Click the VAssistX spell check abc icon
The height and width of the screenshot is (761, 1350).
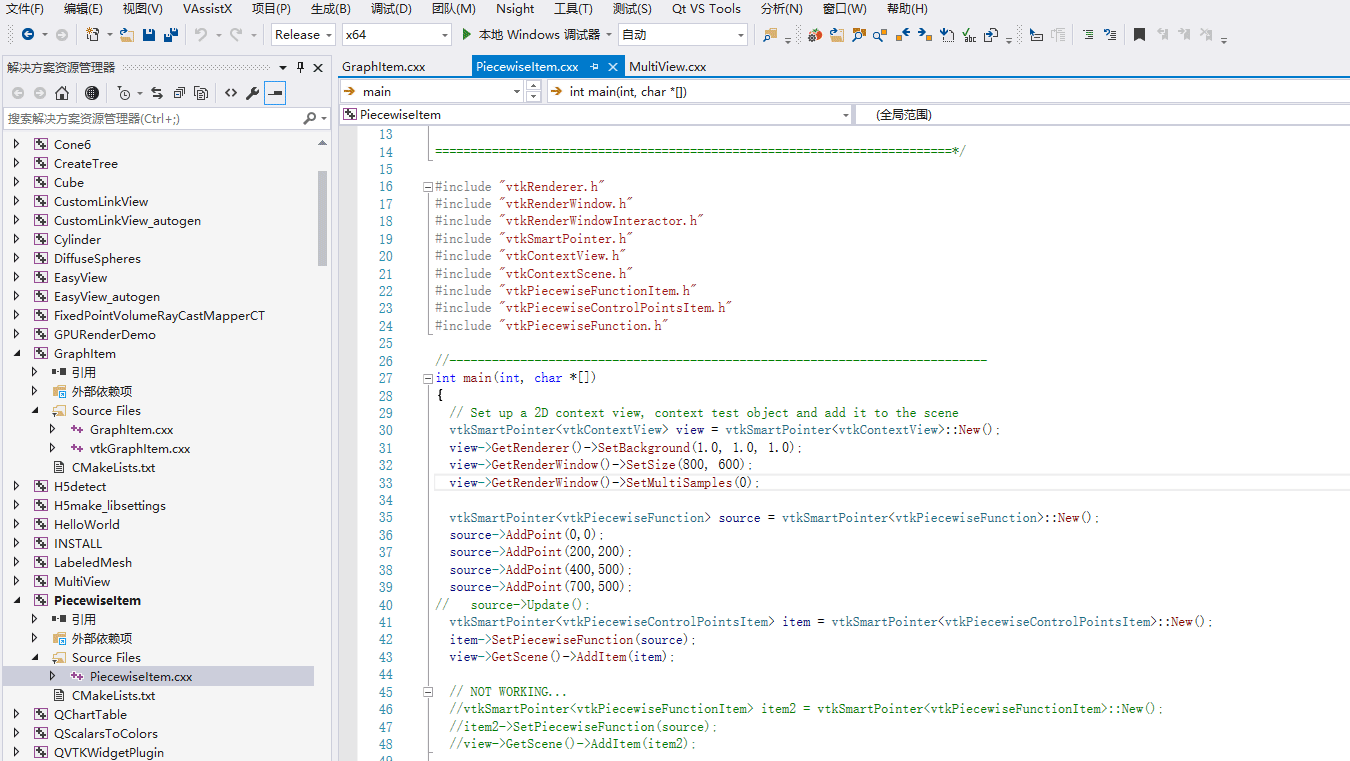tap(969, 34)
